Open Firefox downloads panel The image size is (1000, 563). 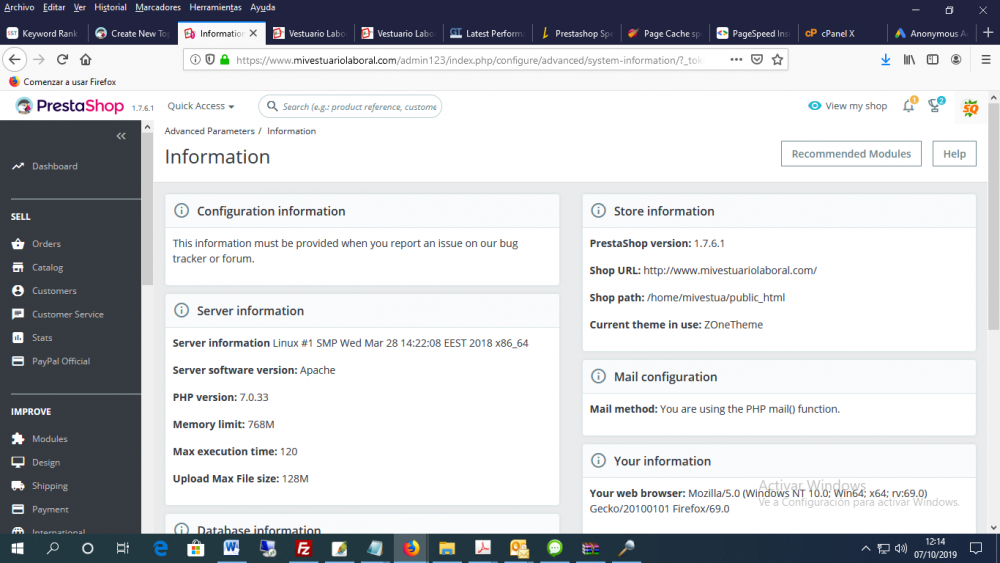tap(885, 59)
